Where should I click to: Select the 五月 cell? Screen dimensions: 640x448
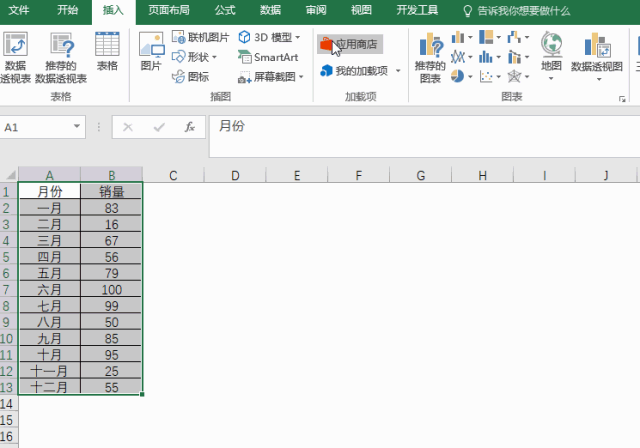pos(49,273)
